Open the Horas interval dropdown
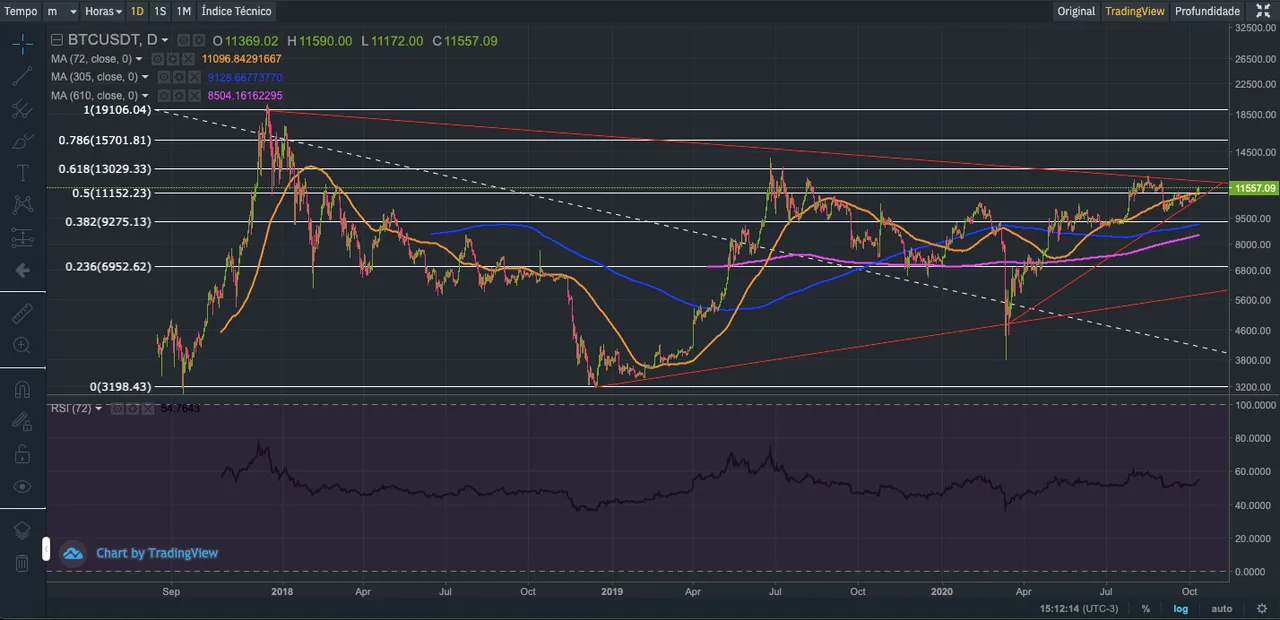1280x620 pixels. click(104, 11)
